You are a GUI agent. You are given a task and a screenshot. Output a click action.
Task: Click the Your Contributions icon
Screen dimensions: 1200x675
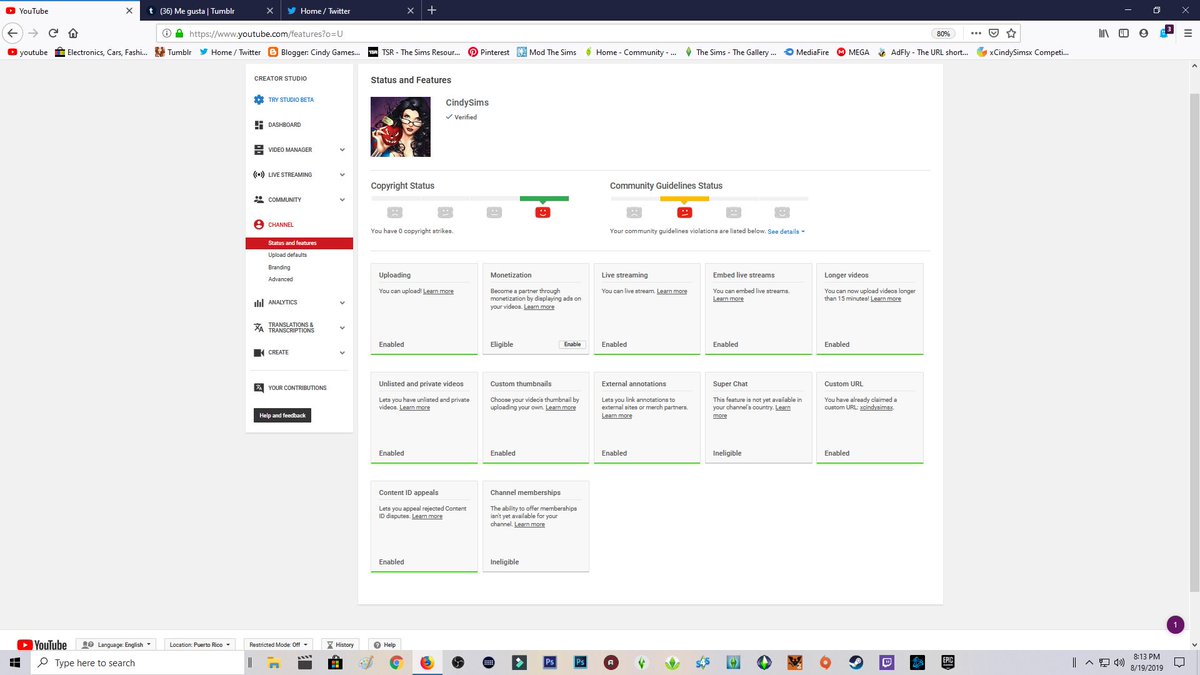[259, 387]
